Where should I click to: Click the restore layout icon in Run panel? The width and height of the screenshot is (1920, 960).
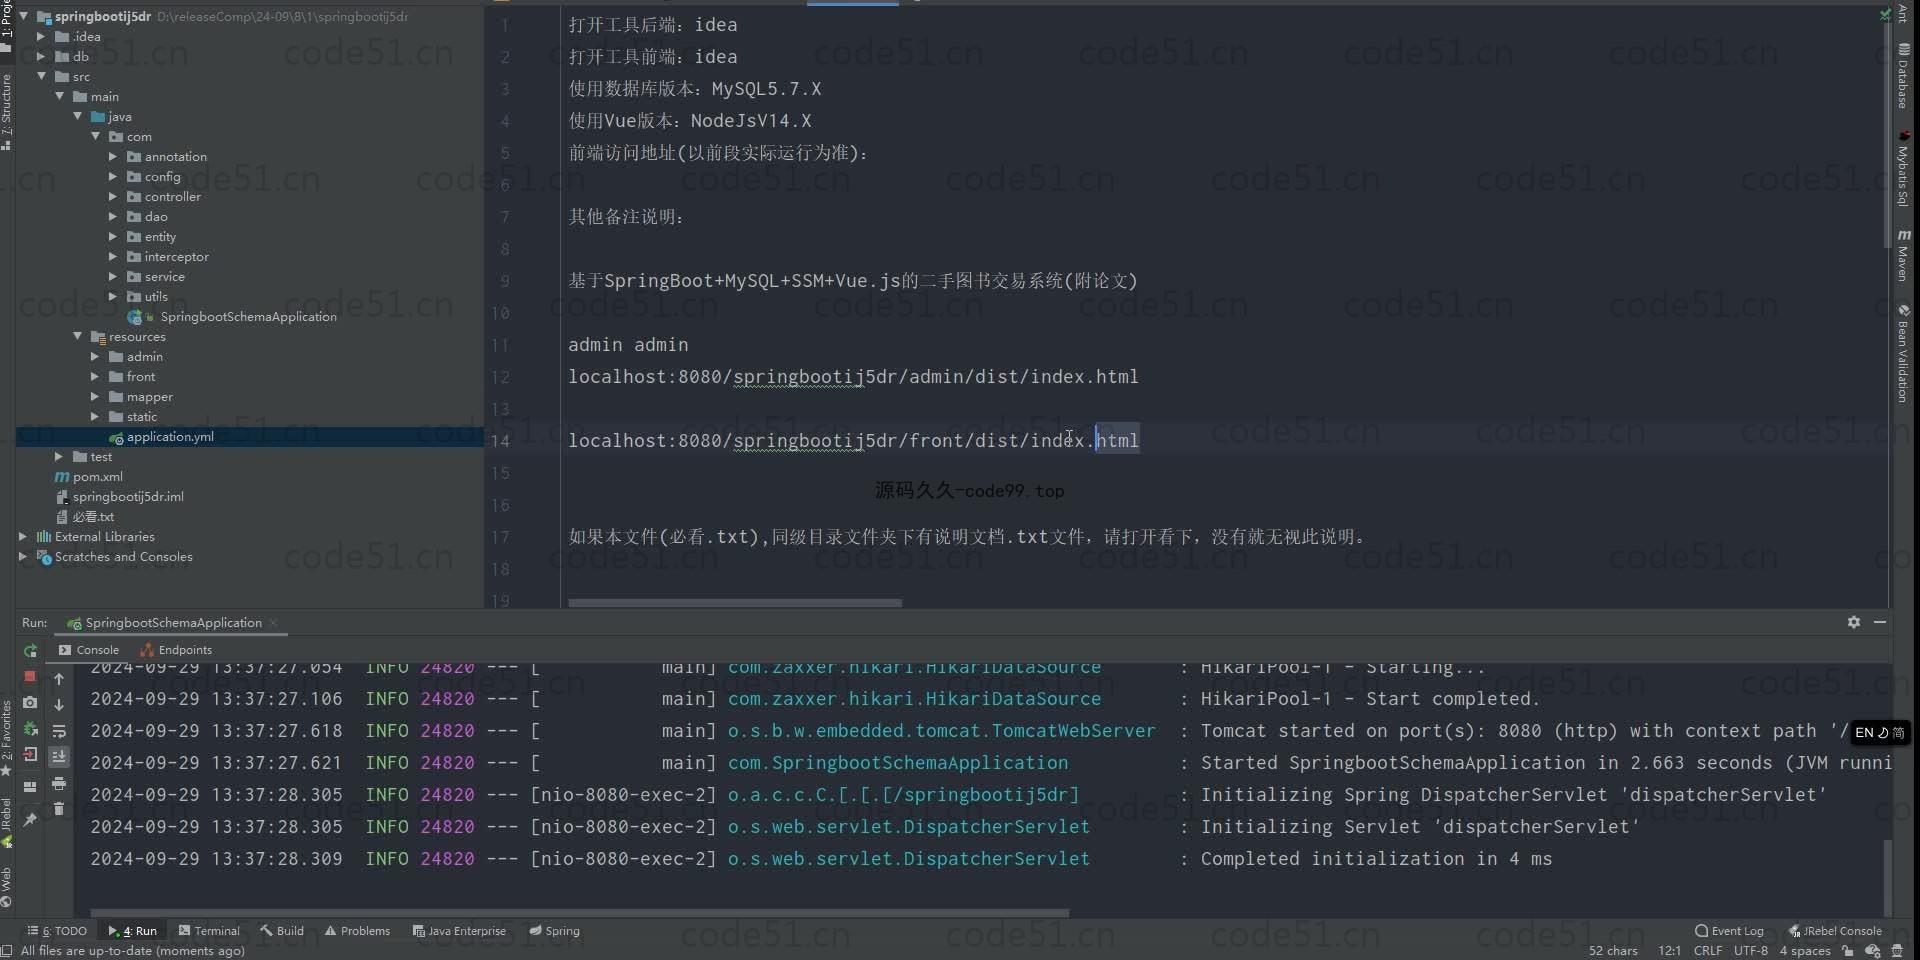30,787
